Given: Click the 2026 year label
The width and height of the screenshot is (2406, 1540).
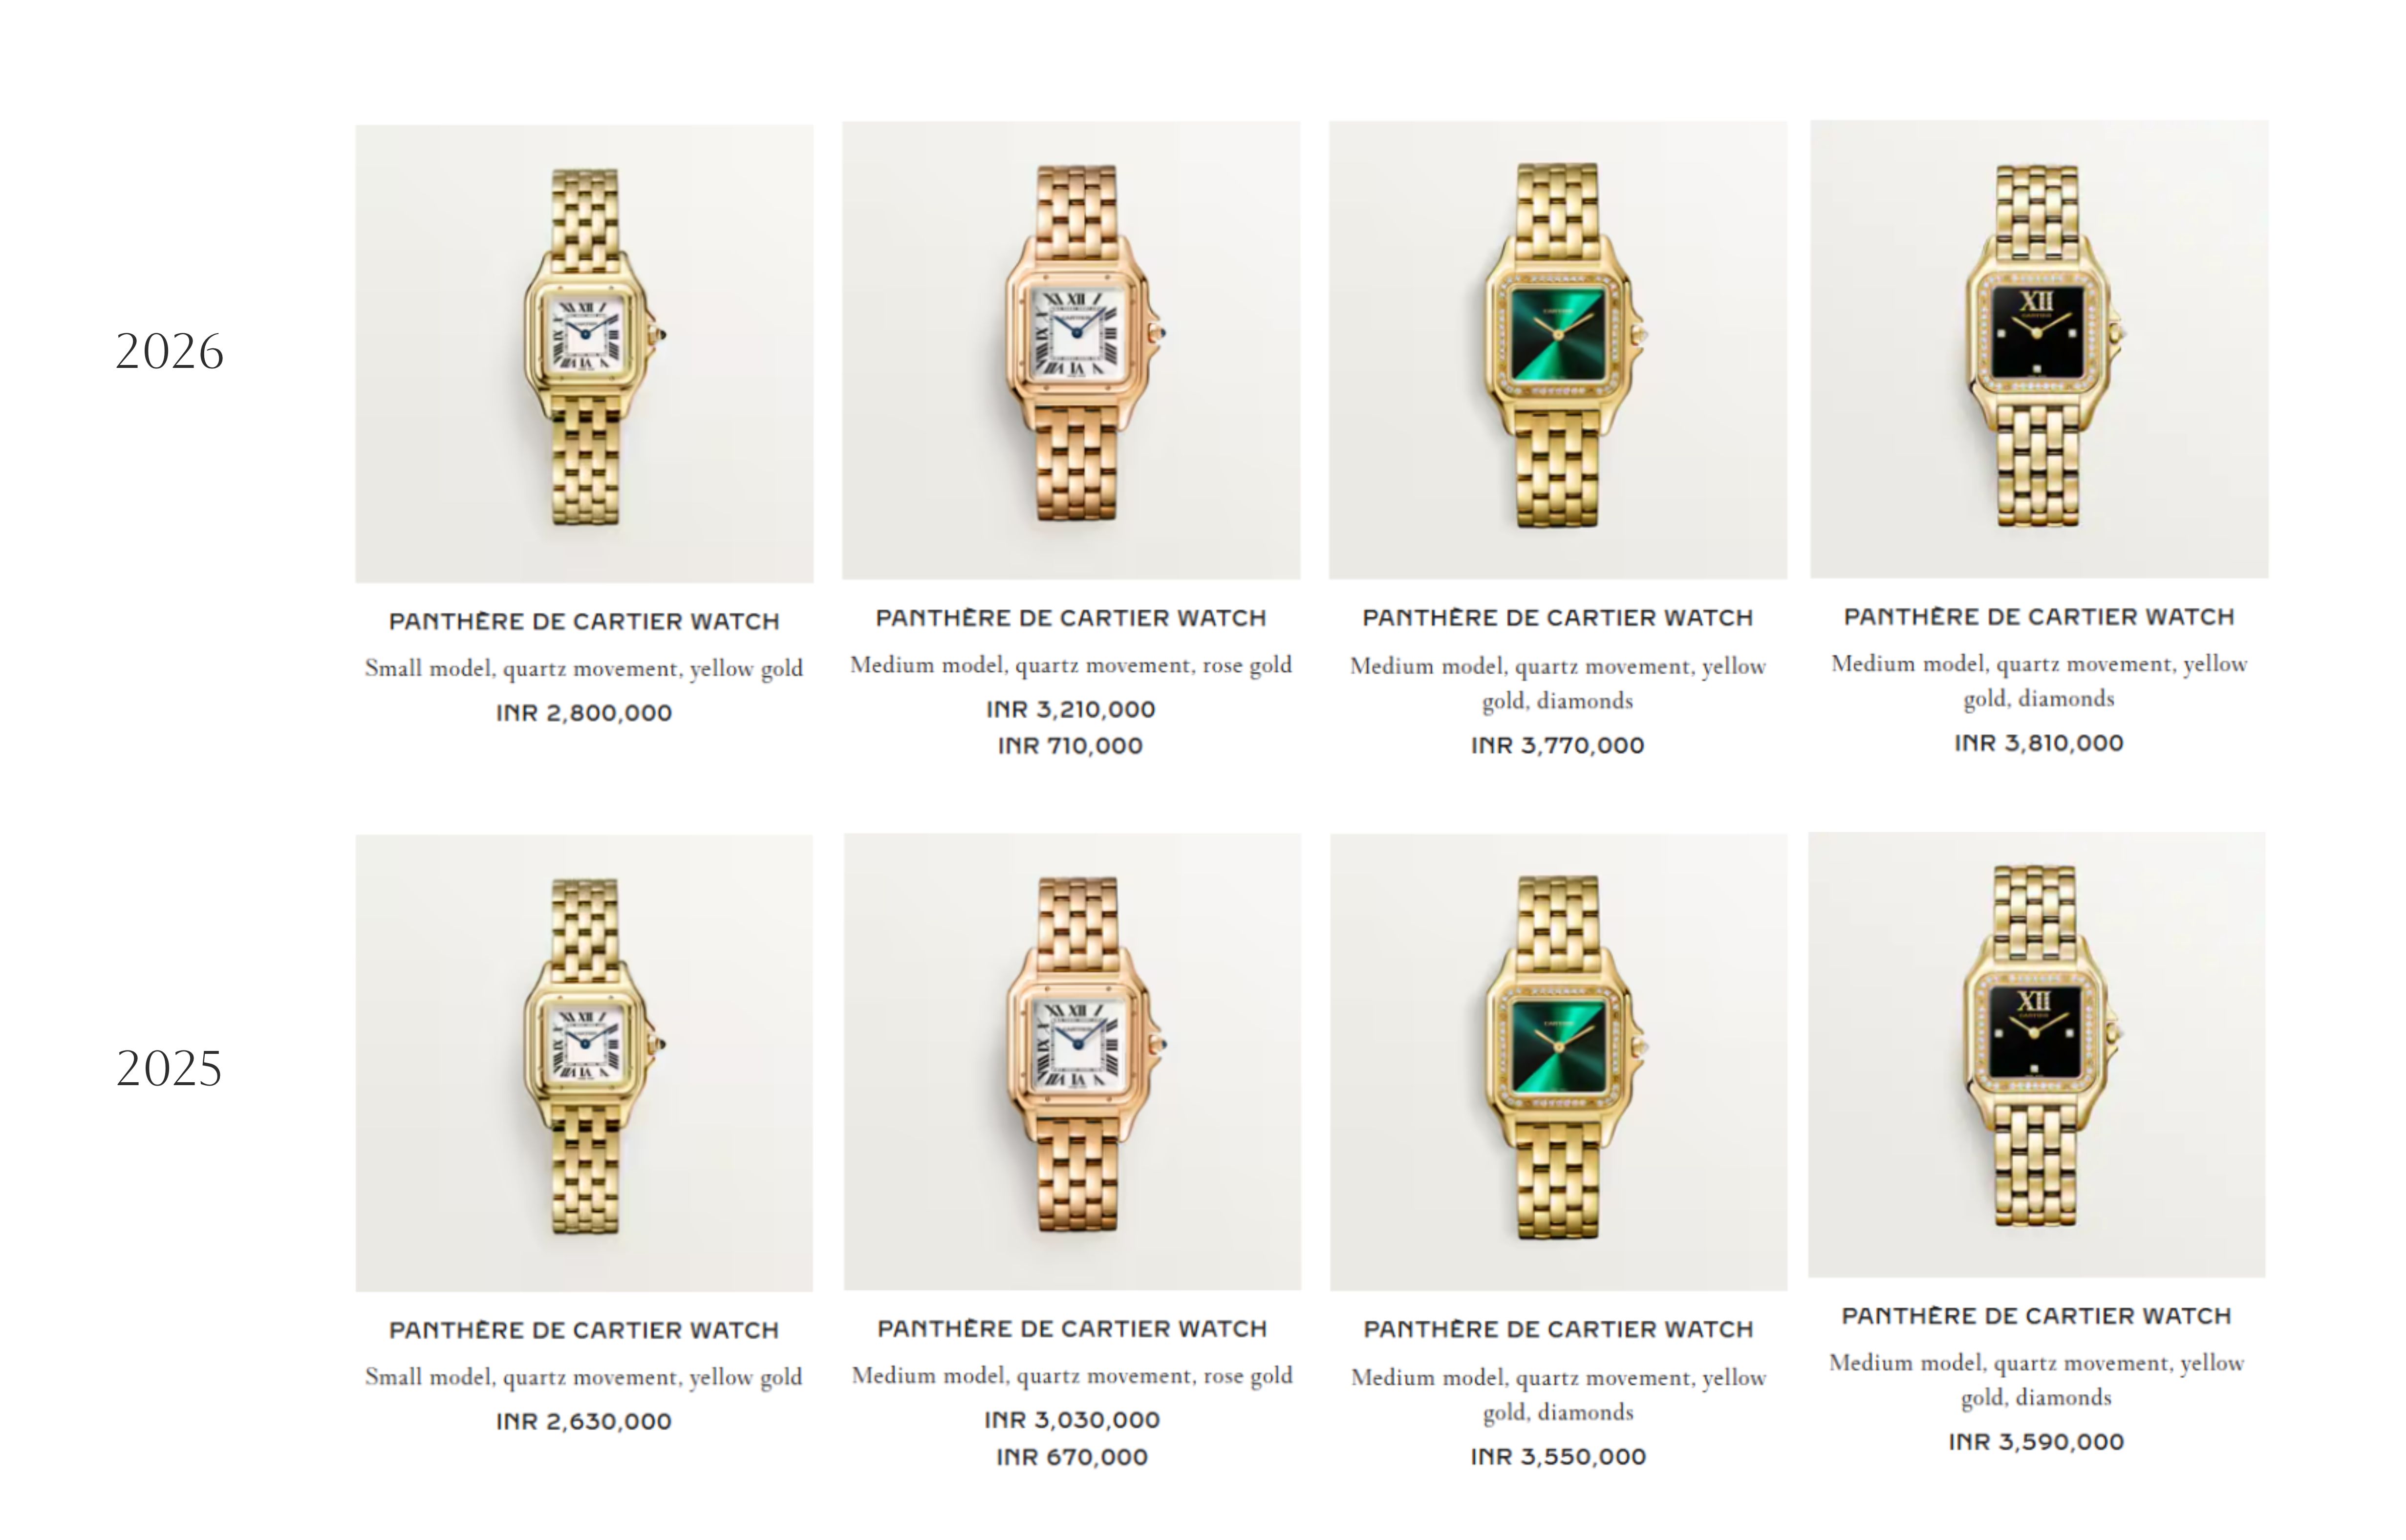Looking at the screenshot, I should coord(169,352).
